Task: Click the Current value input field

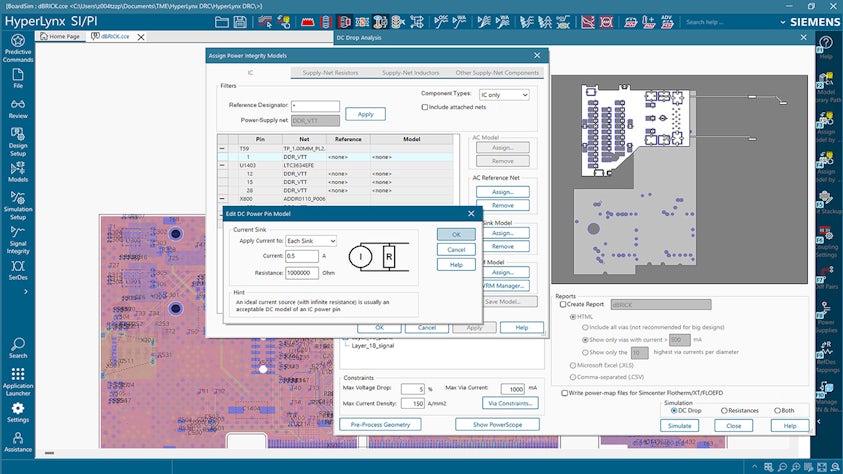Action: tap(302, 256)
